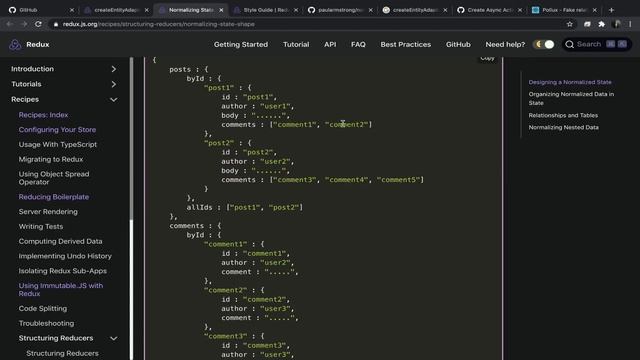
Task: Open Recipes: Index in the sidebar
Action: [x=43, y=115]
